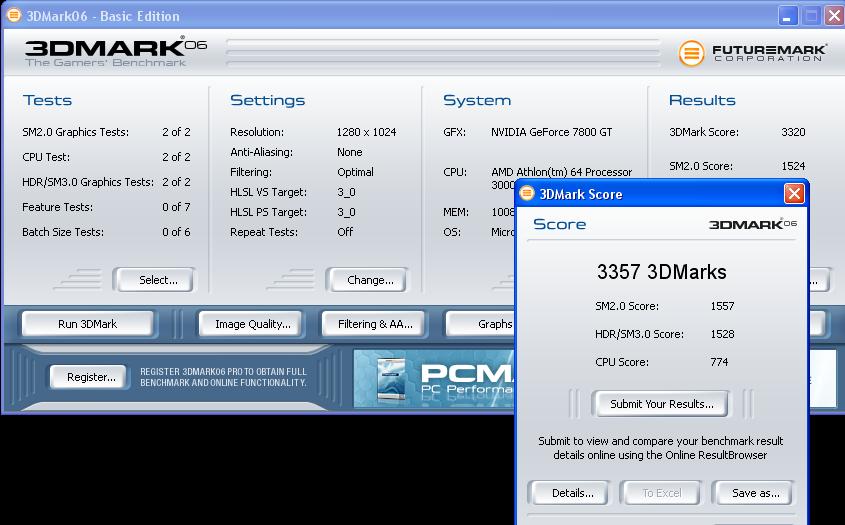Click the 3DMark Score dialog title icon
845x525 pixels.
527,193
